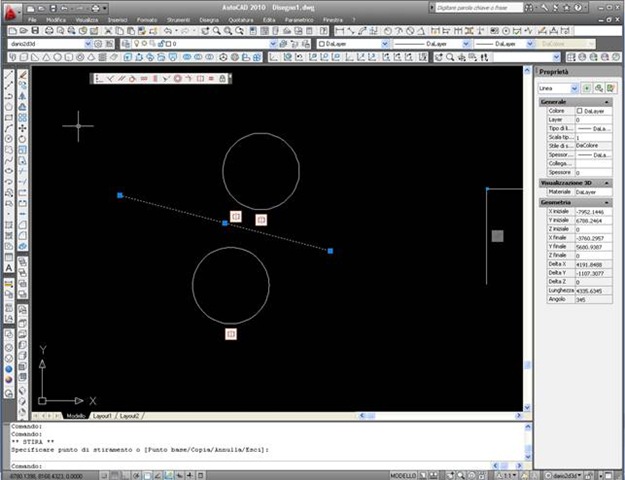The height and width of the screenshot is (480, 625).
Task: Click the Angolo value 345 in Properties
Action: (x=594, y=299)
